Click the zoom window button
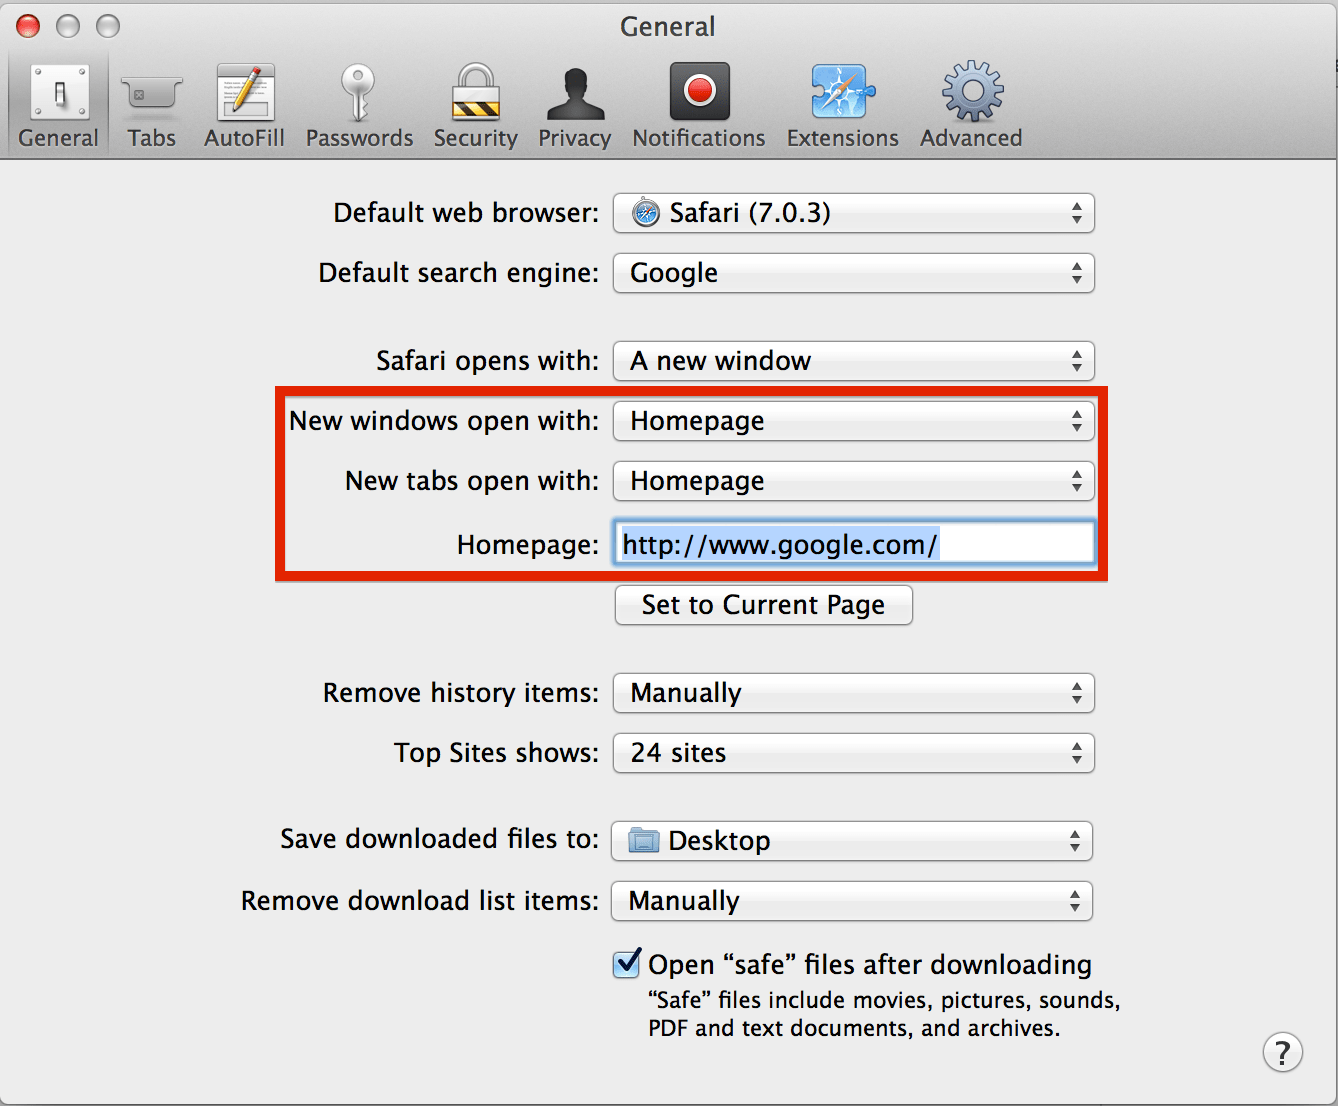This screenshot has width=1338, height=1106. [108, 26]
